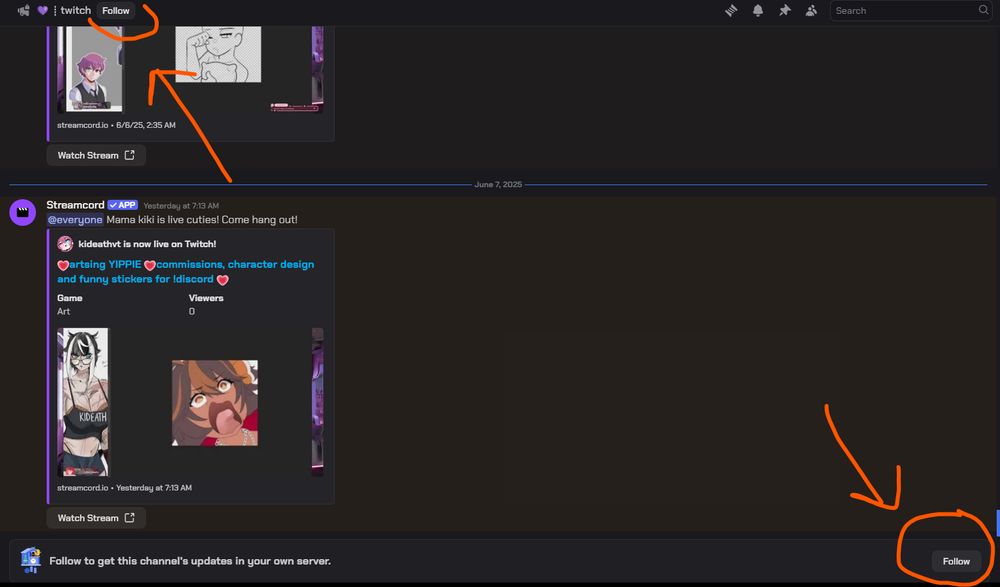This screenshot has width=1000, height=587.
Task: Toggle the member list icon
Action: click(811, 10)
